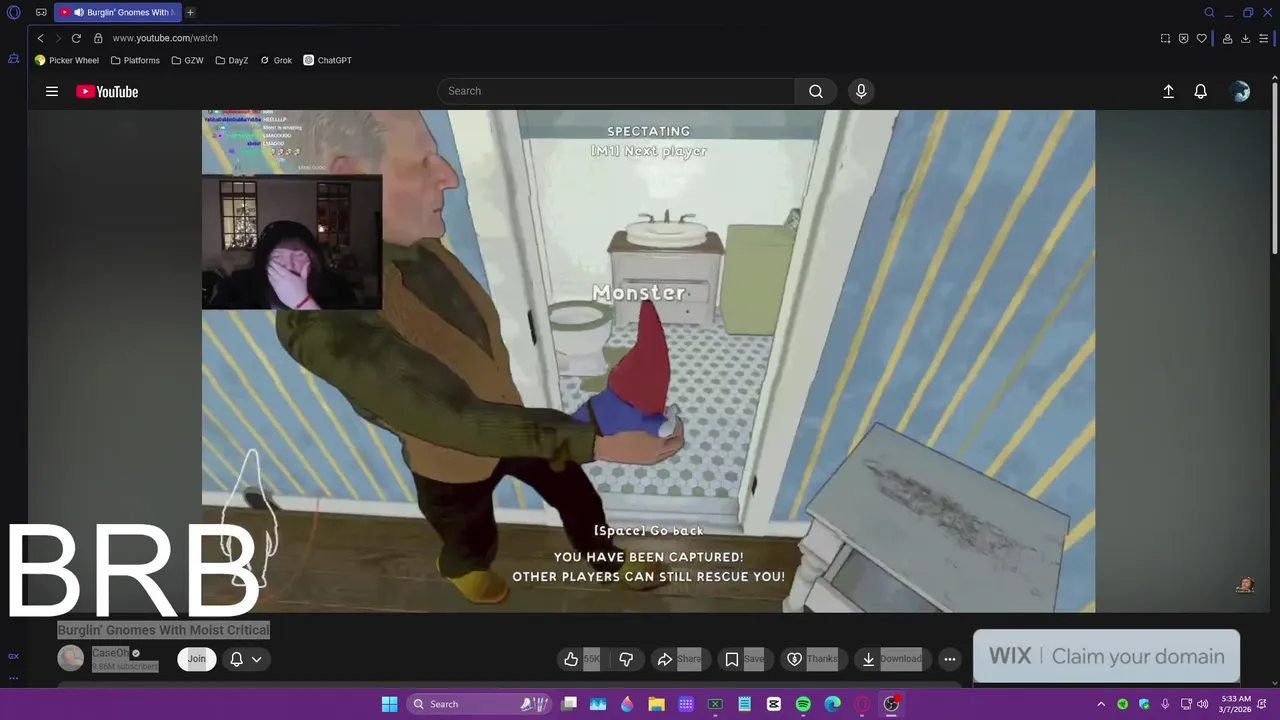
Task: Open sidebar setup three-dots menu
Action: point(13,678)
